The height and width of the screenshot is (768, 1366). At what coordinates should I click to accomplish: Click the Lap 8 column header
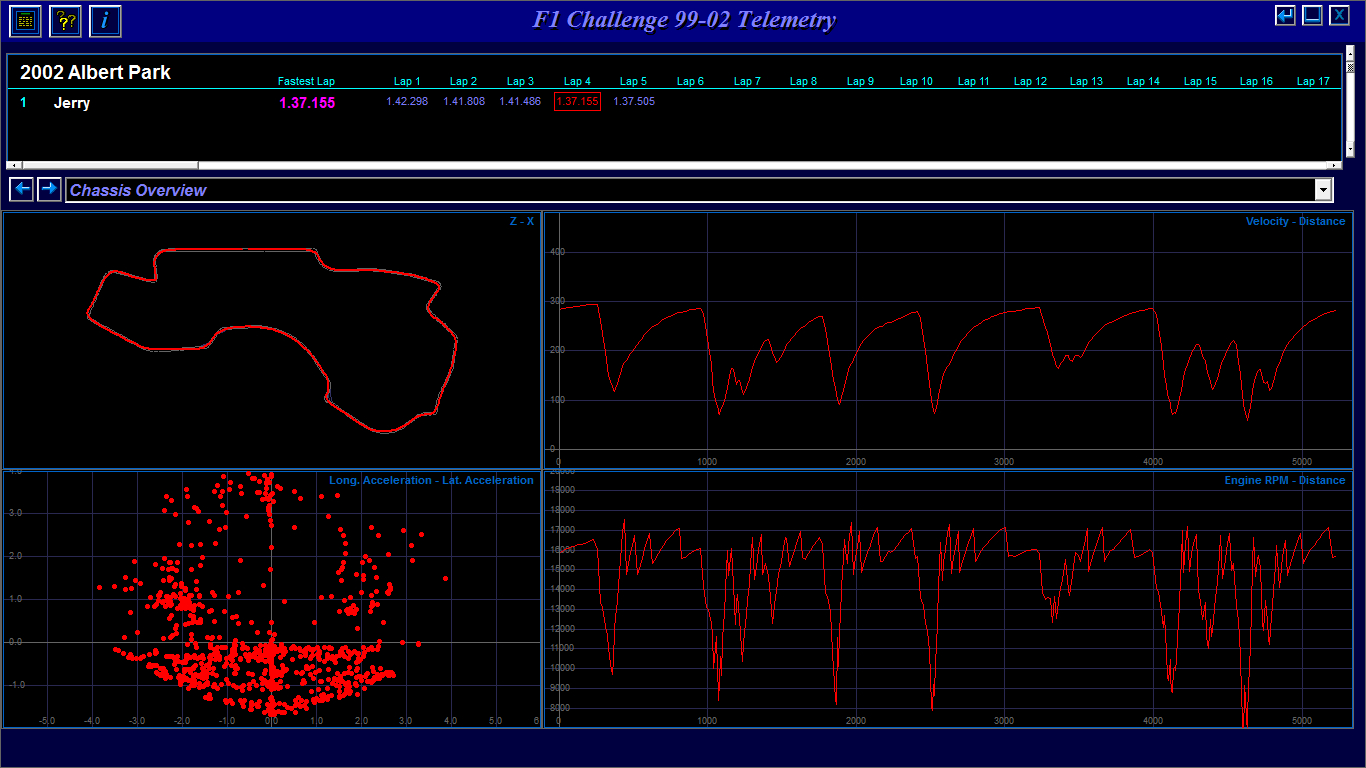(x=803, y=82)
